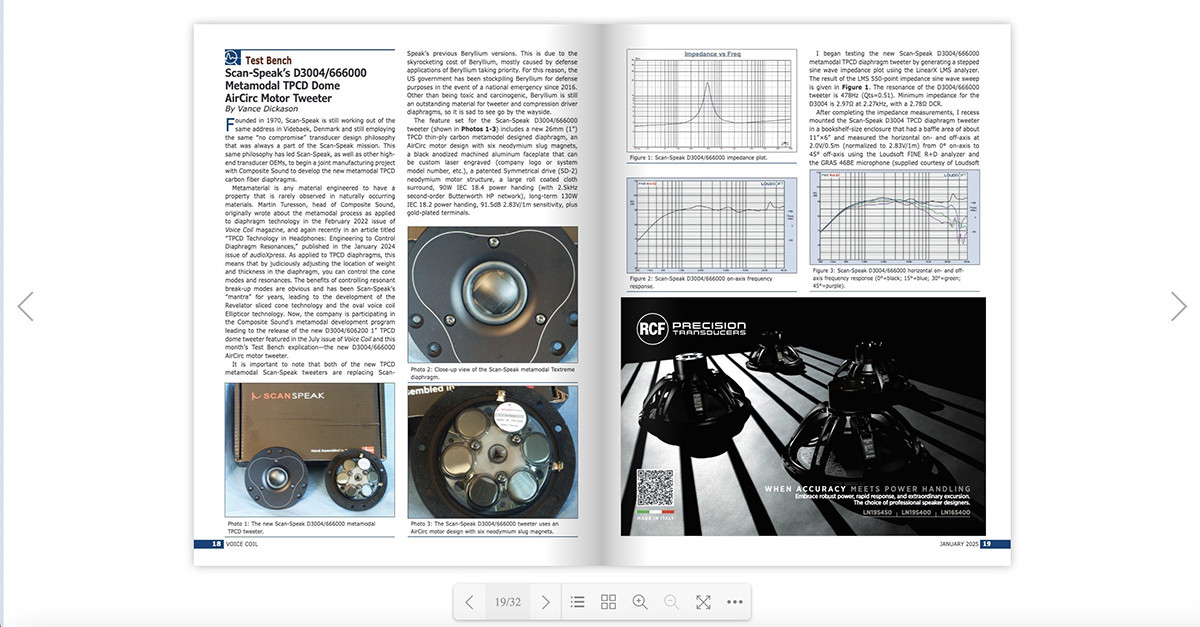Viewport: 1200px width, 627px height.
Task: Go to next spread with large right arrow
Action: point(1179,306)
